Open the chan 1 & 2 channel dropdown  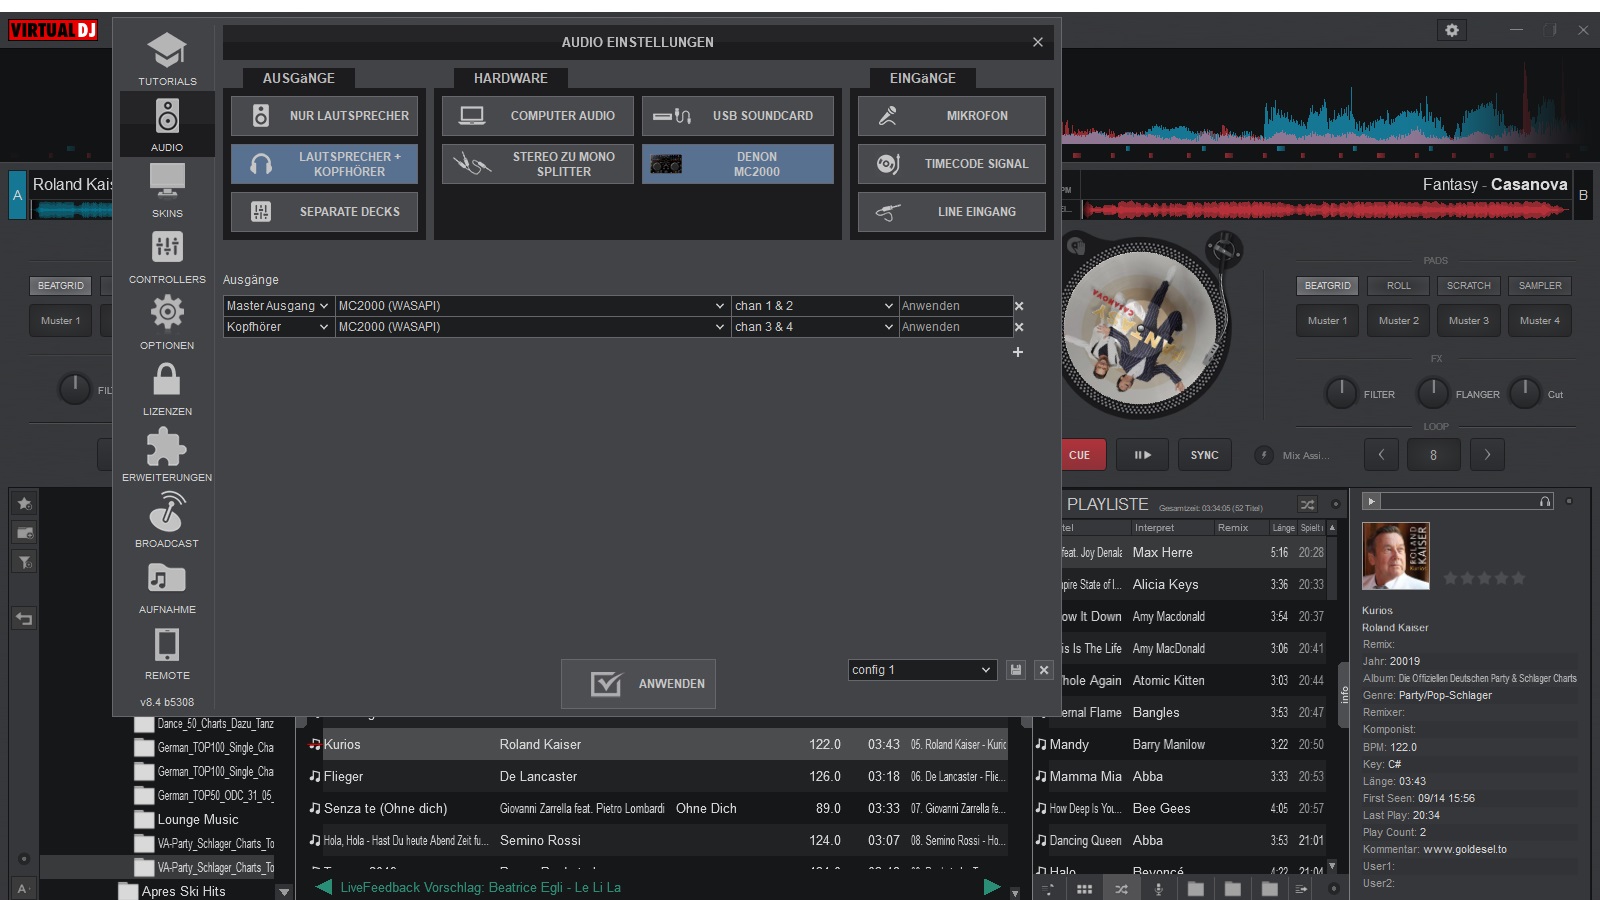814,306
